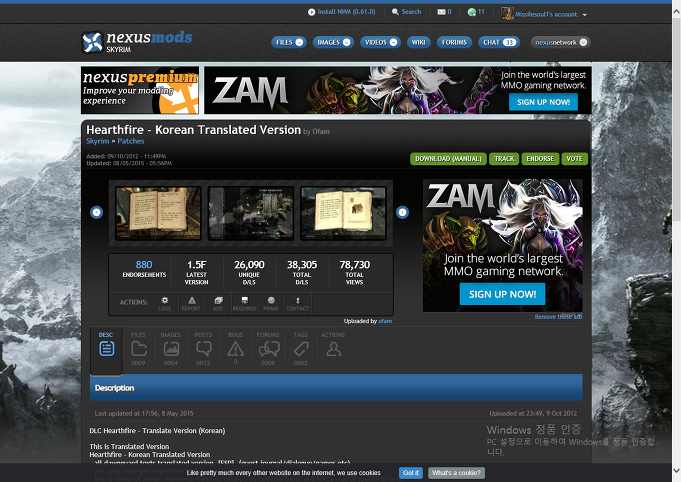Click What's a cookie? button
The image size is (681, 482).
click(x=456, y=473)
